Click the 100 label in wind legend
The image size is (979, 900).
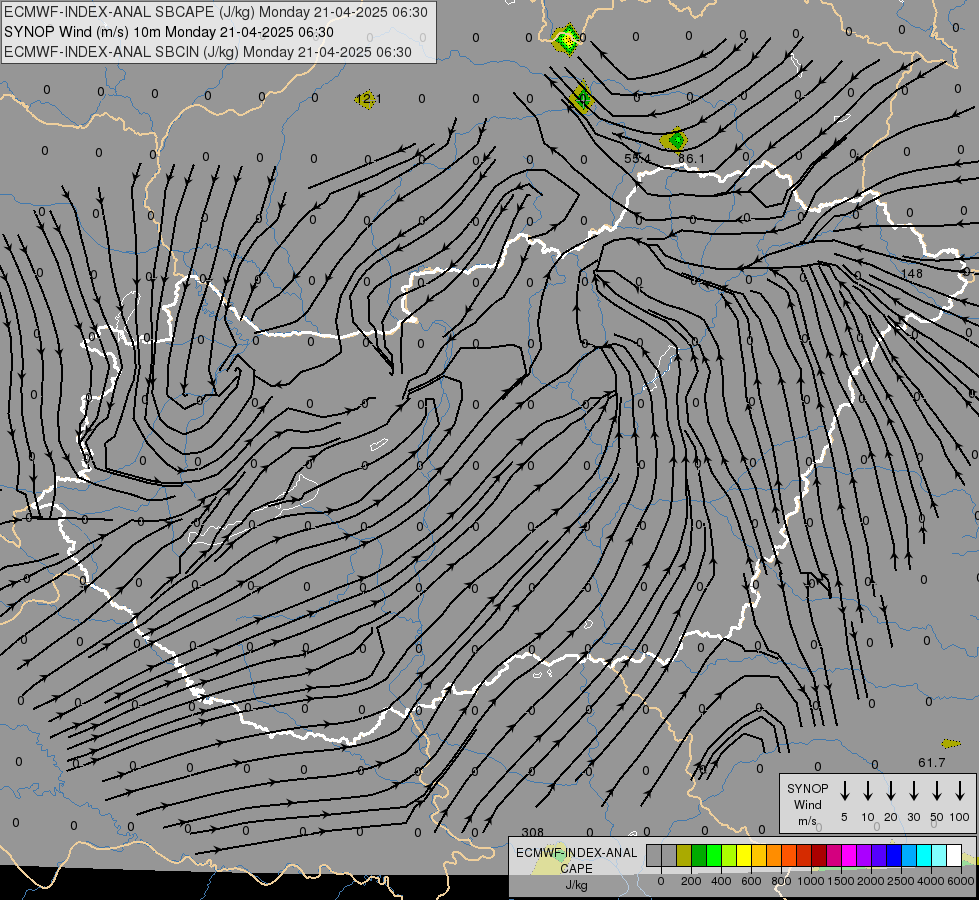coord(960,817)
